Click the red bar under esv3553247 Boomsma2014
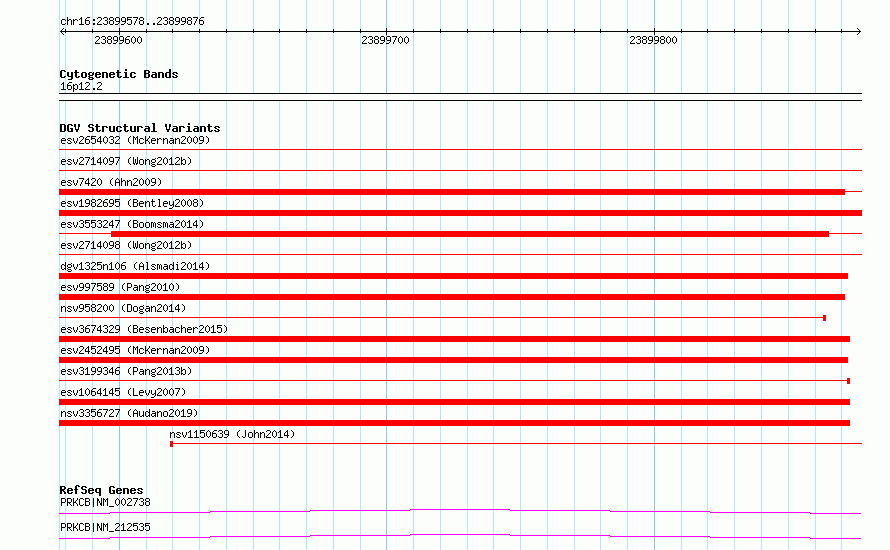 [470, 234]
